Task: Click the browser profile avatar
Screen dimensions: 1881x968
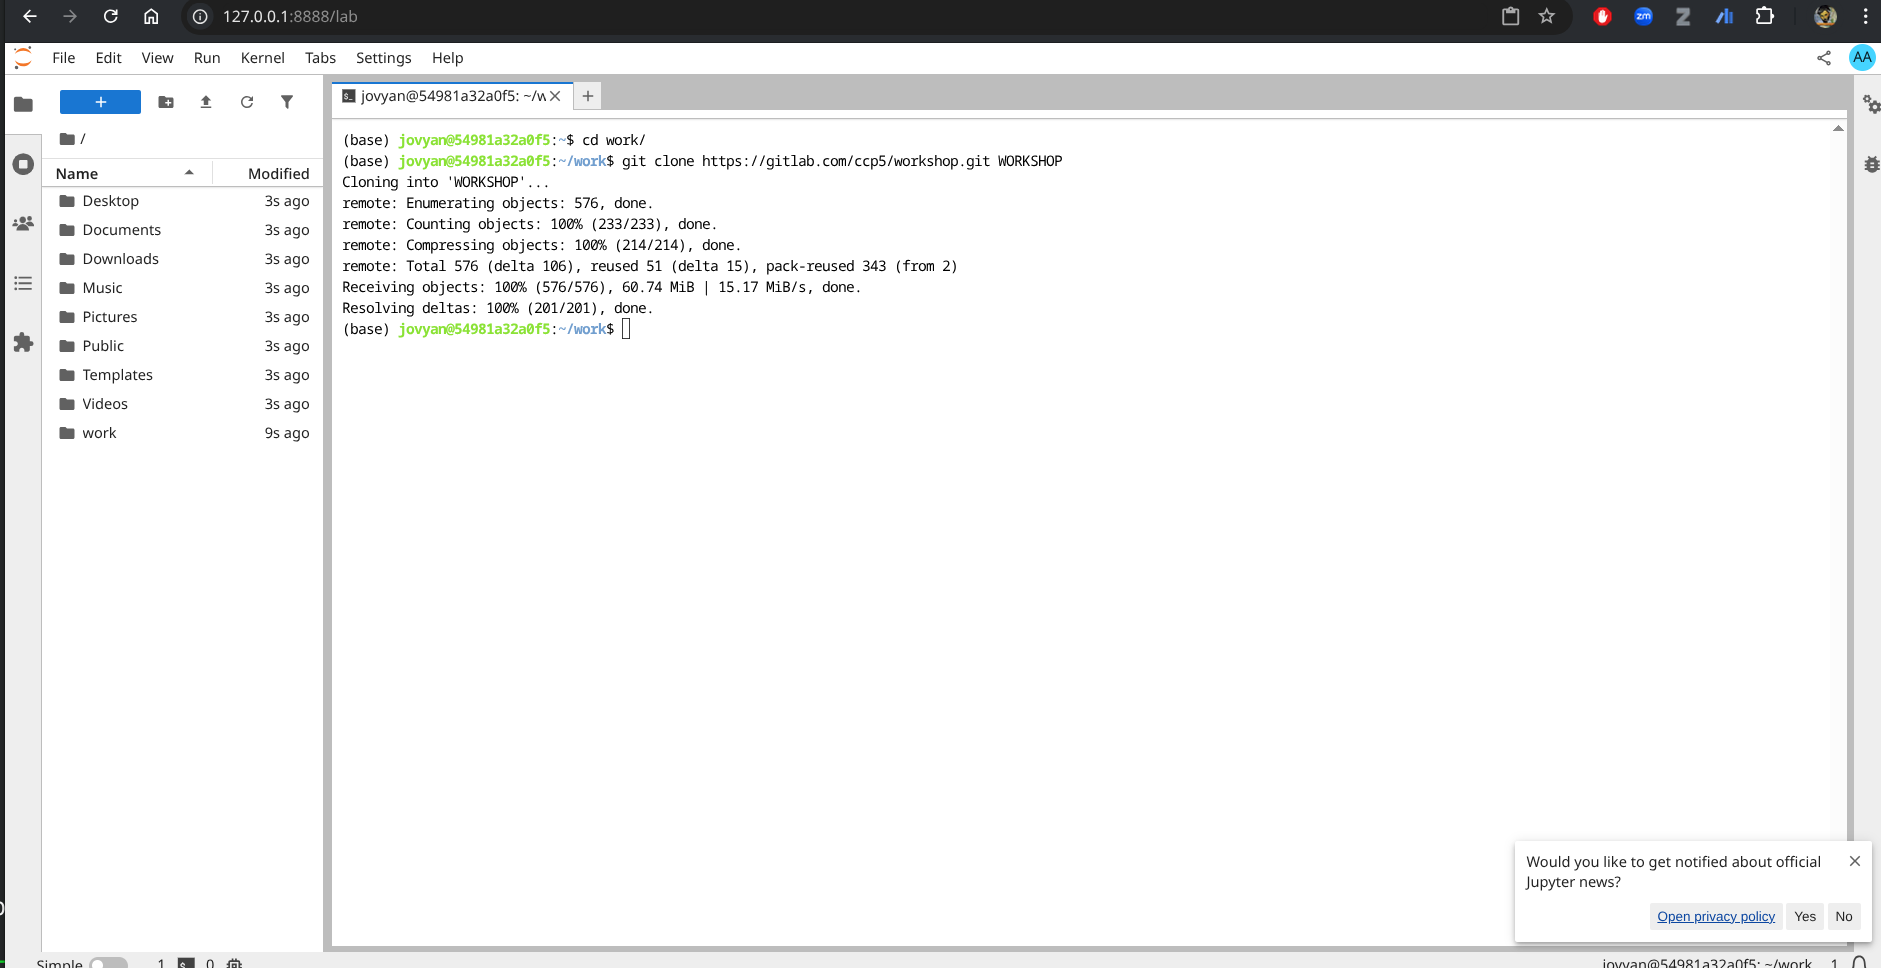Action: pos(1825,16)
